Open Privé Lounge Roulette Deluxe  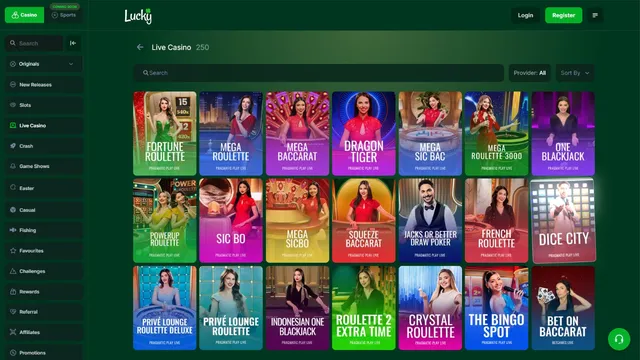(x=164, y=308)
